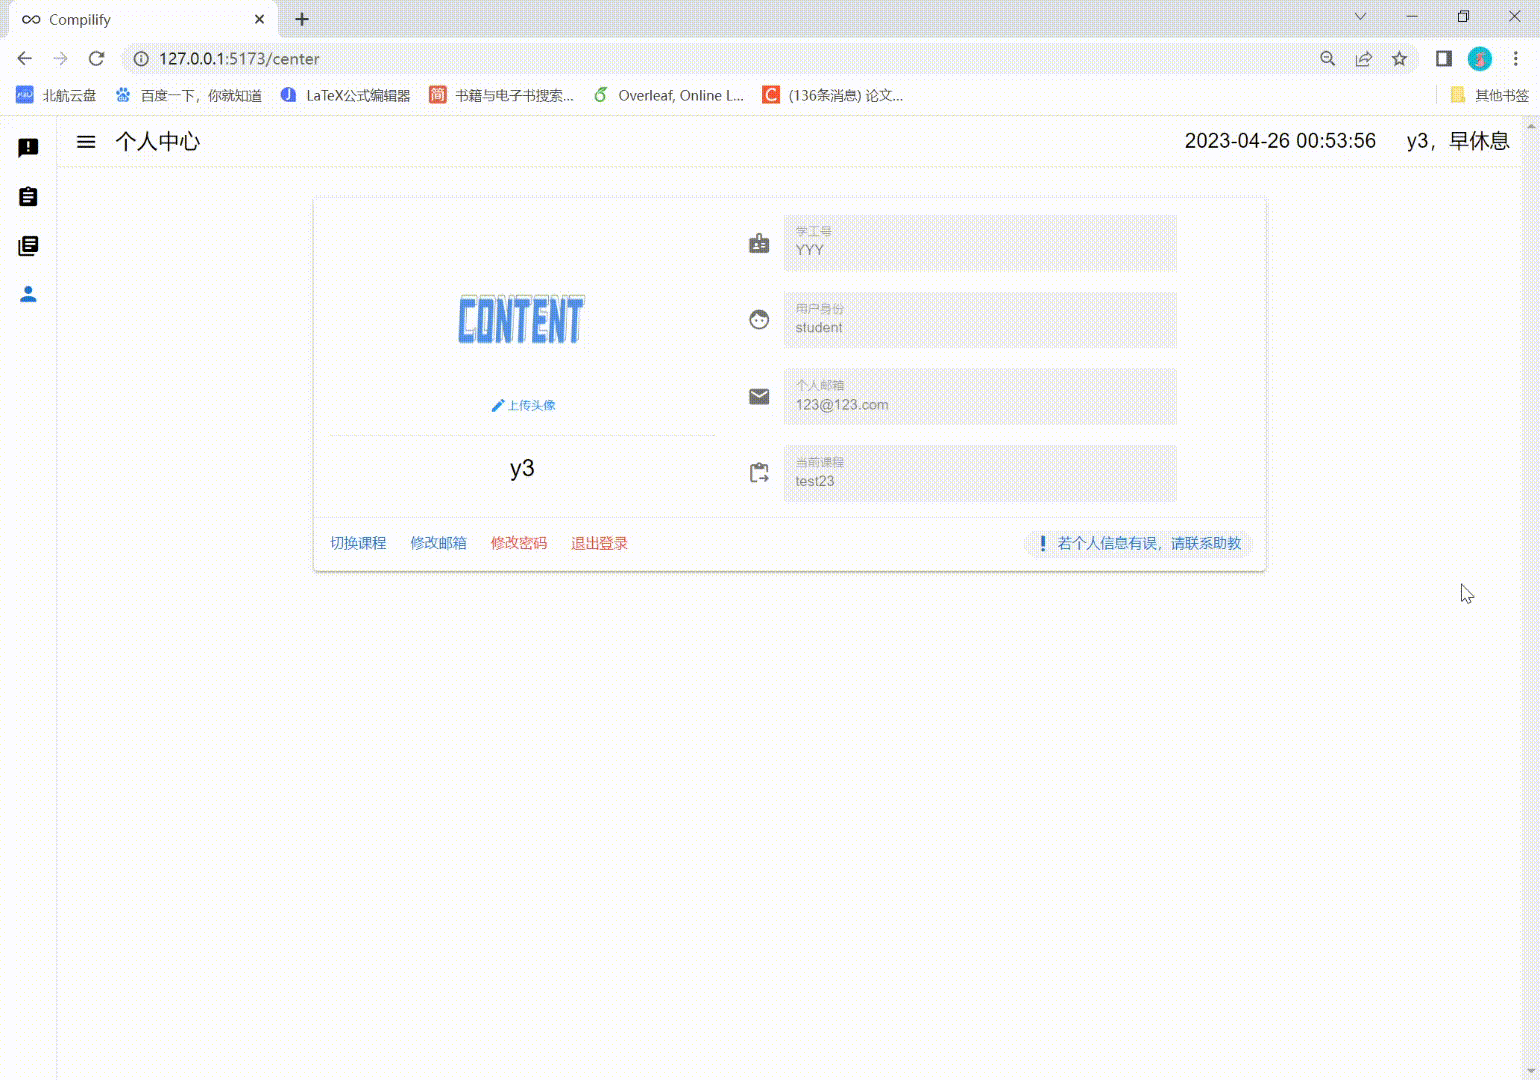This screenshot has height=1080, width=1540.
Task: Click the mail icon beside 个人邮箱 field
Action: 759,396
